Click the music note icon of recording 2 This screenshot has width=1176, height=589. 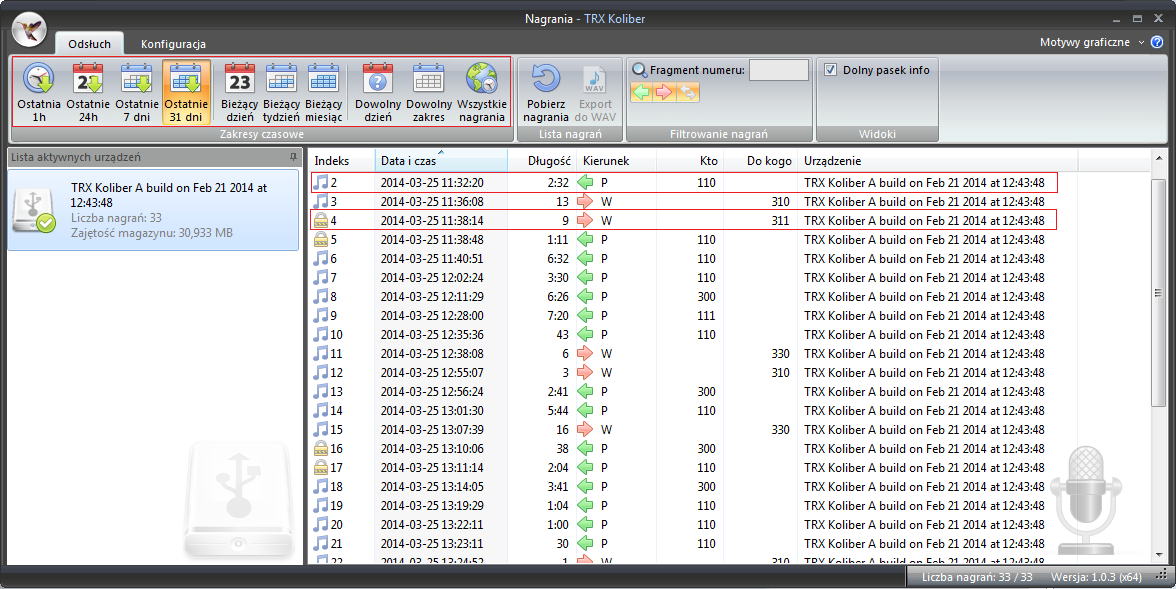click(x=320, y=182)
